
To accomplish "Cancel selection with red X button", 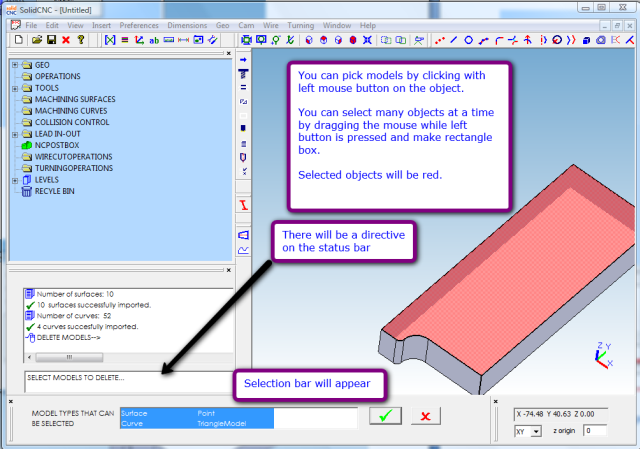I will 426,416.
